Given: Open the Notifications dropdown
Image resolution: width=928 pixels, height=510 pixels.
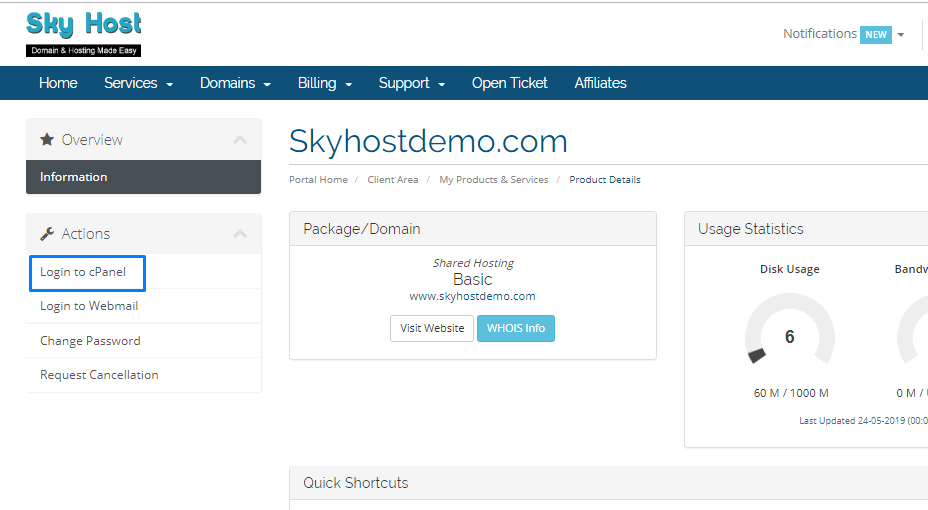Looking at the screenshot, I should point(842,34).
